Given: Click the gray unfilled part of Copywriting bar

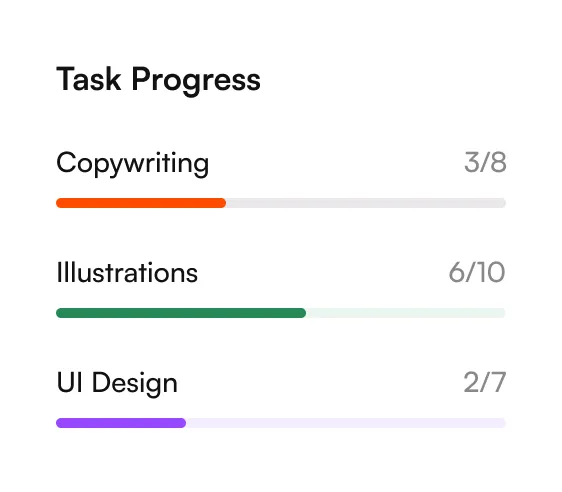Looking at the screenshot, I should pos(366,203).
